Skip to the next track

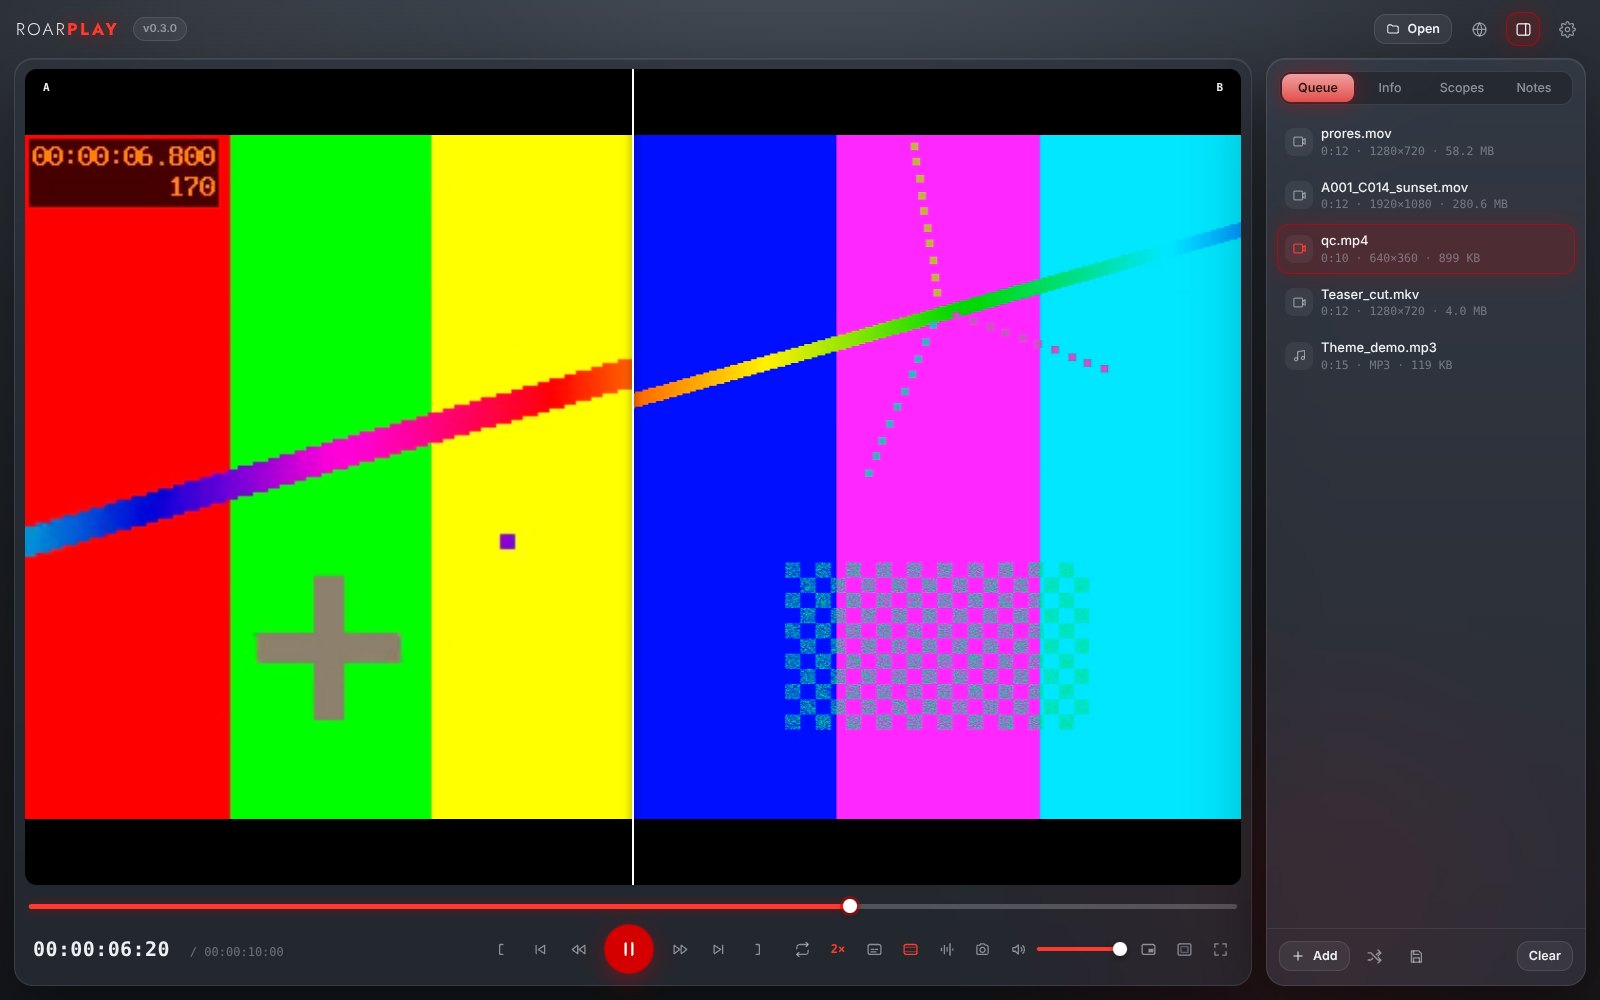(718, 949)
